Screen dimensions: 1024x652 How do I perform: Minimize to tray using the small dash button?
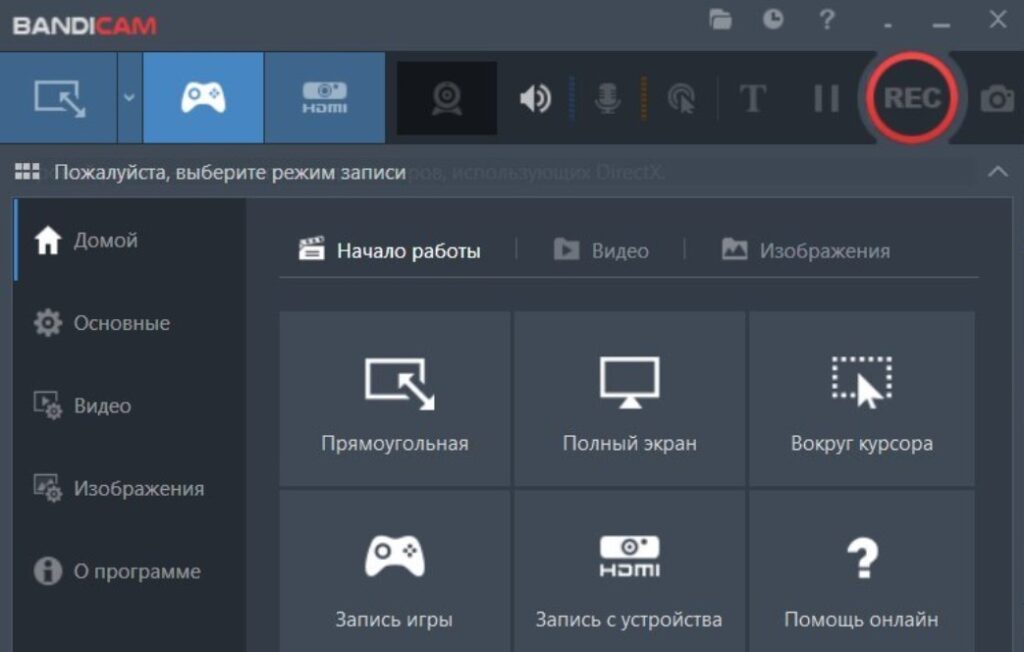point(888,25)
